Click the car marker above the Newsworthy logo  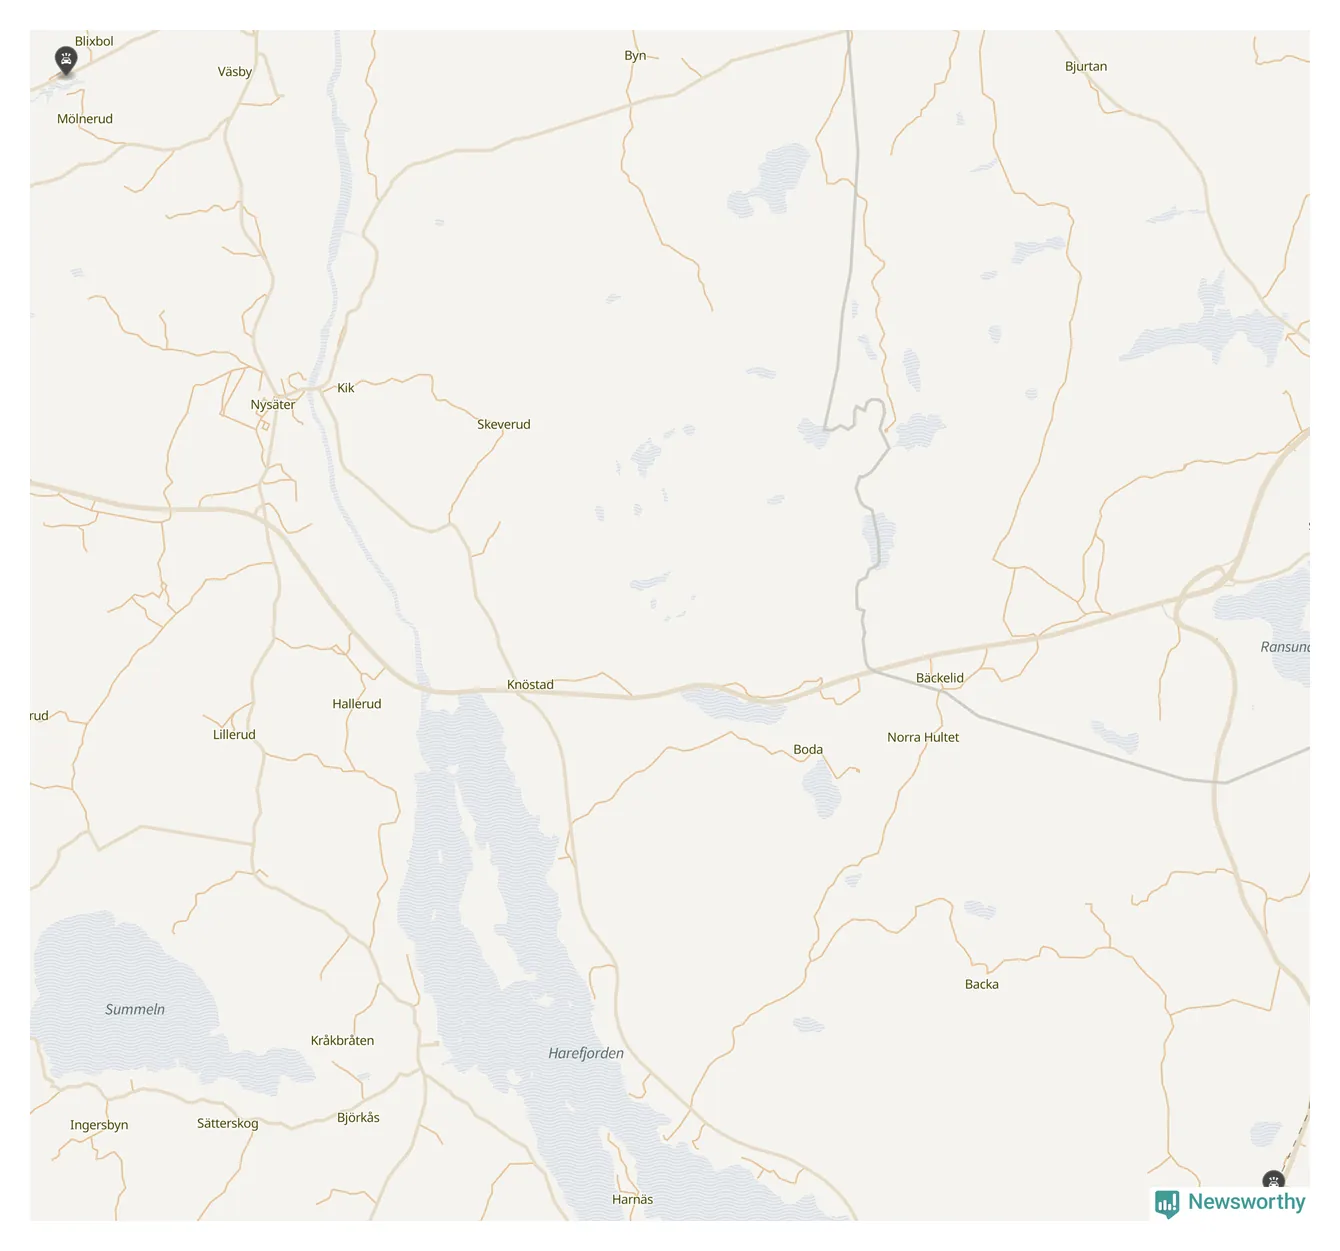1273,1181
